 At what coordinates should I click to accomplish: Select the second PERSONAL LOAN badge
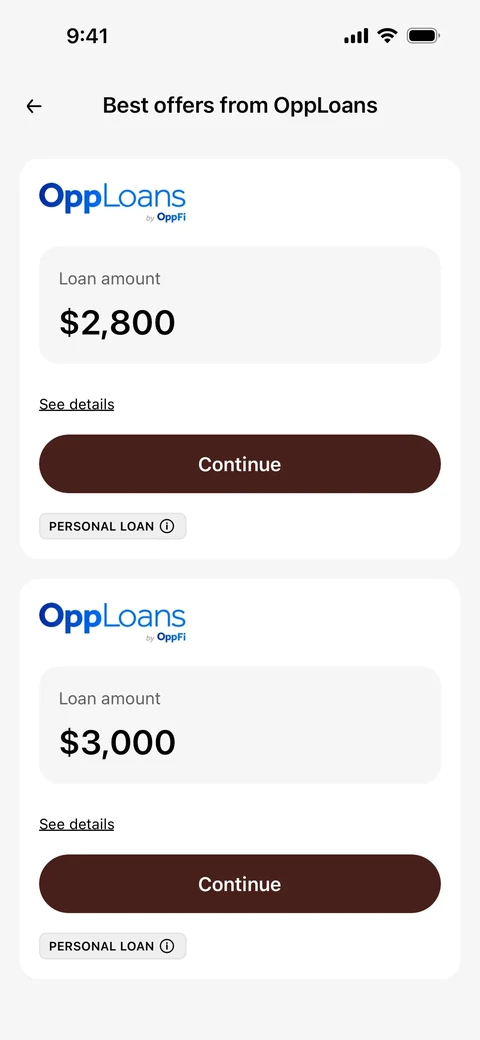(x=113, y=946)
